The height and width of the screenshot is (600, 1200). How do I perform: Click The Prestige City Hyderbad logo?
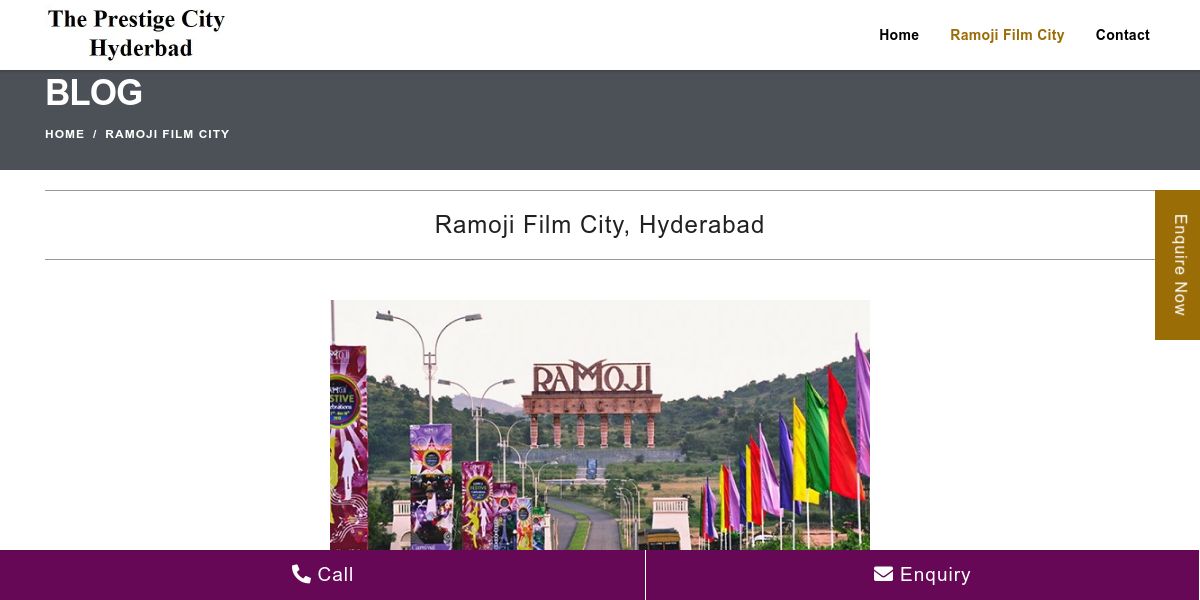[x=136, y=34]
